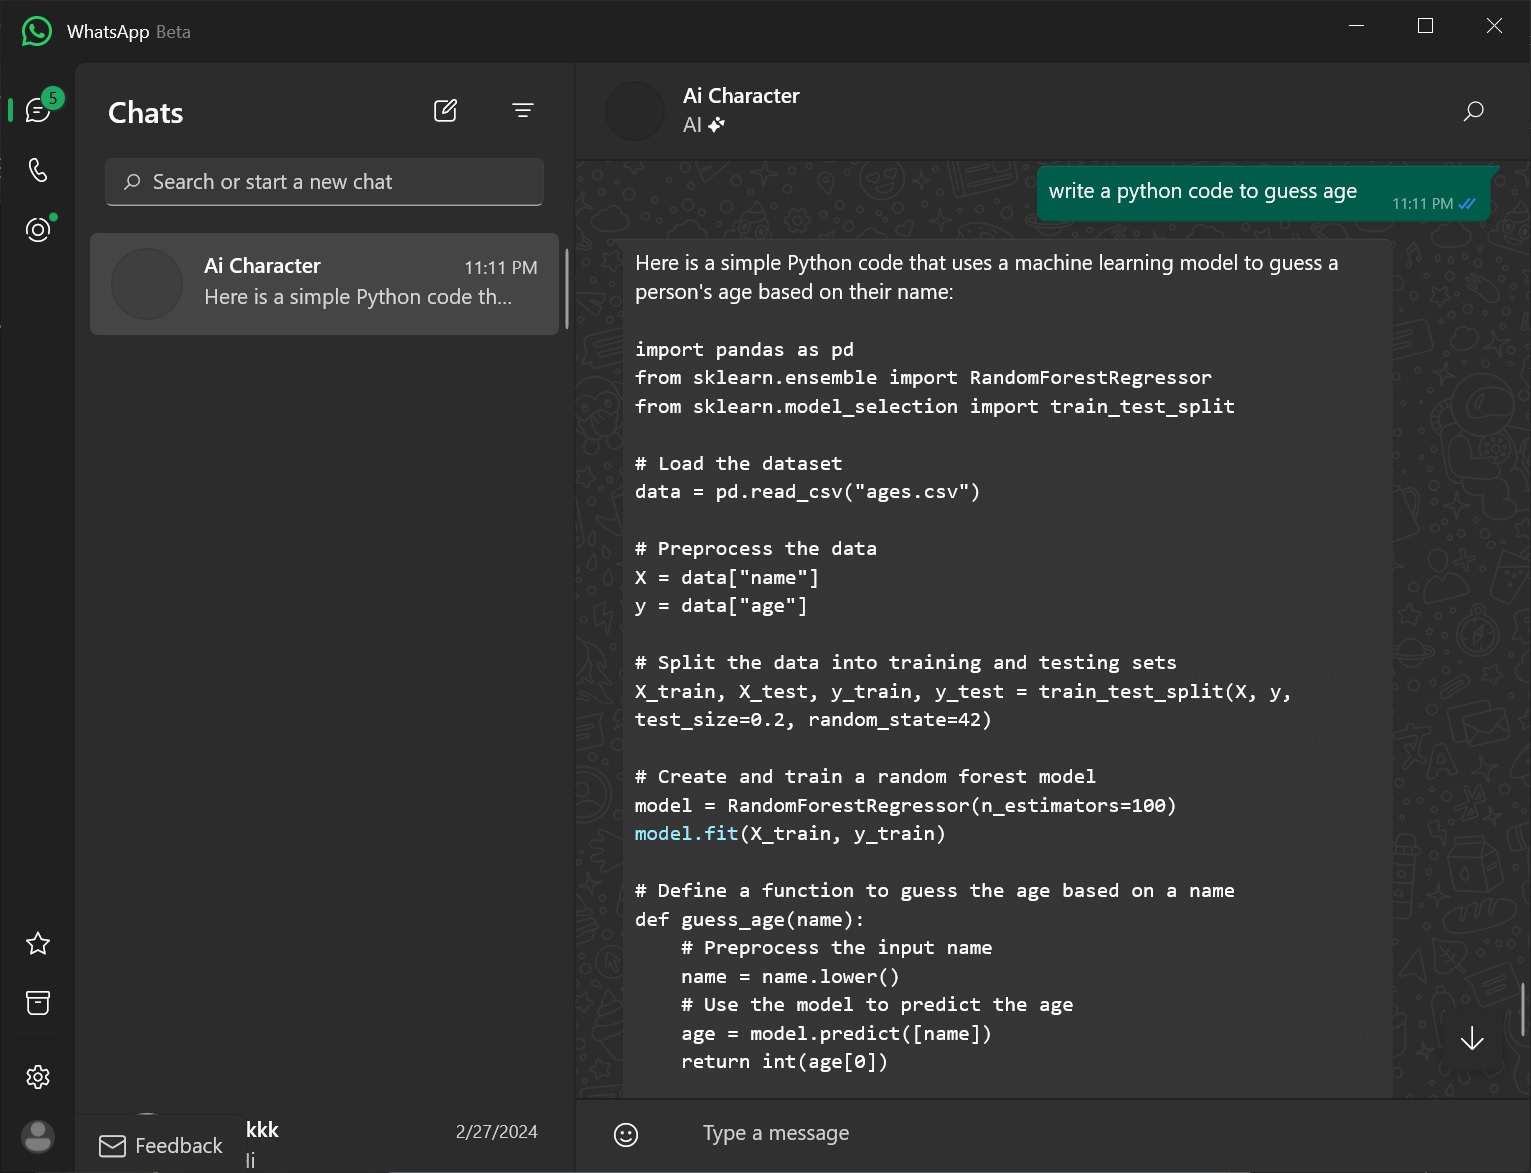Click the Feedback button
The height and width of the screenshot is (1173, 1531).
point(161,1146)
